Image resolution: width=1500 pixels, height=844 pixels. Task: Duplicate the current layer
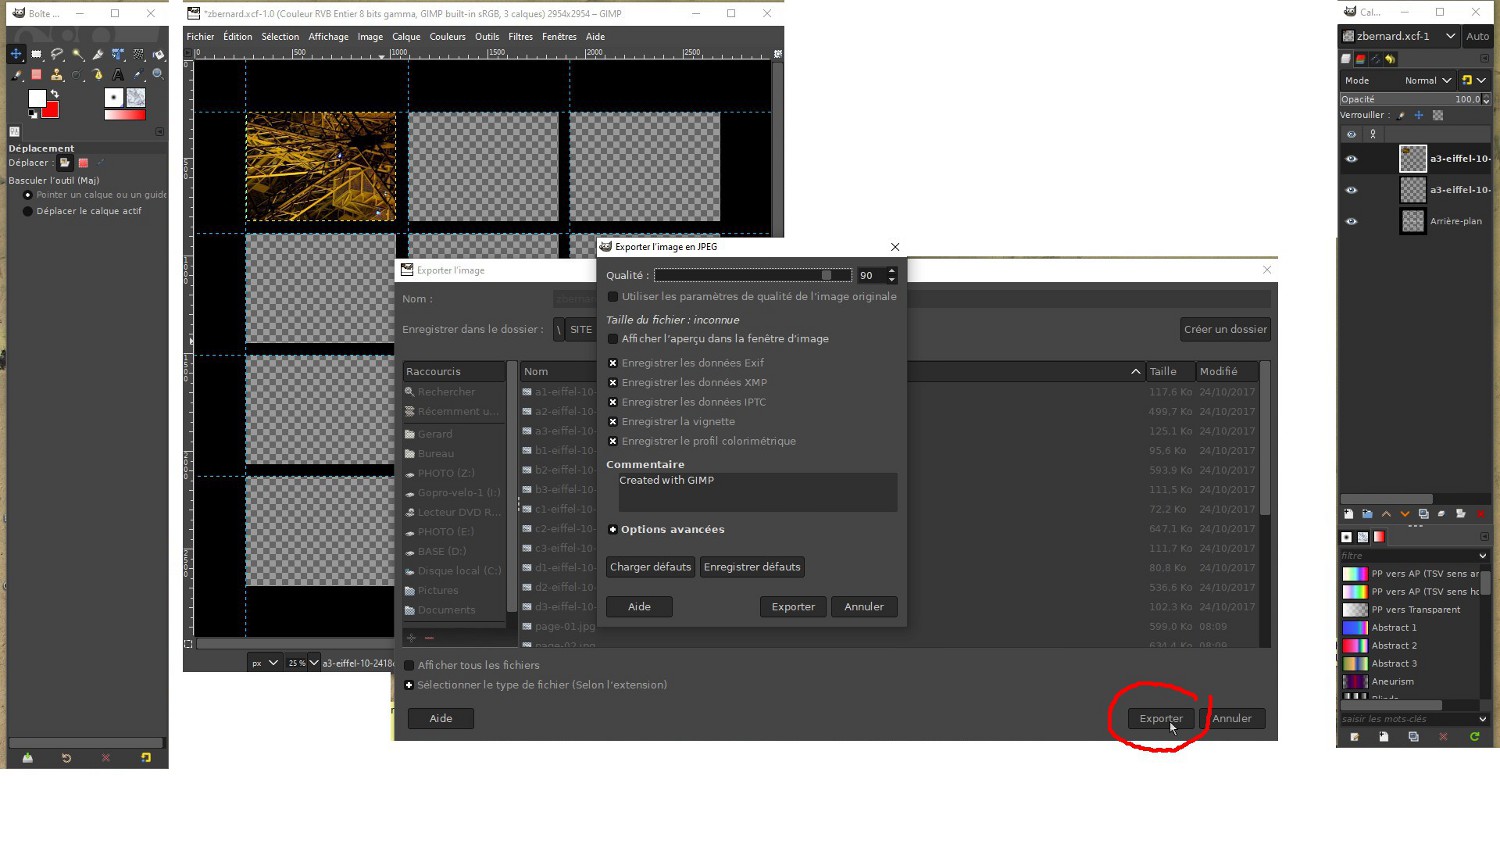(x=1424, y=514)
